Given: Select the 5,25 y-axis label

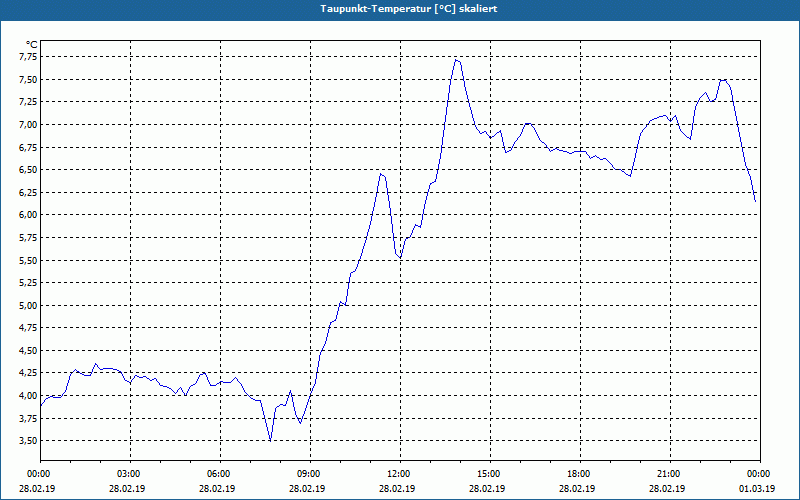Looking at the screenshot, I should tap(28, 283).
